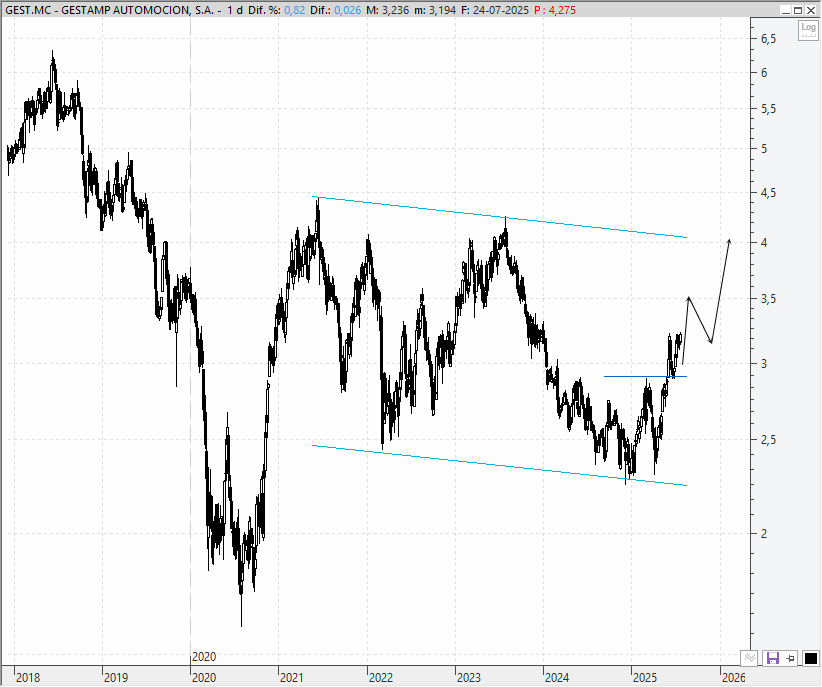
Task: Click the '1 d' timeframe label
Action: pyautogui.click(x=235, y=10)
